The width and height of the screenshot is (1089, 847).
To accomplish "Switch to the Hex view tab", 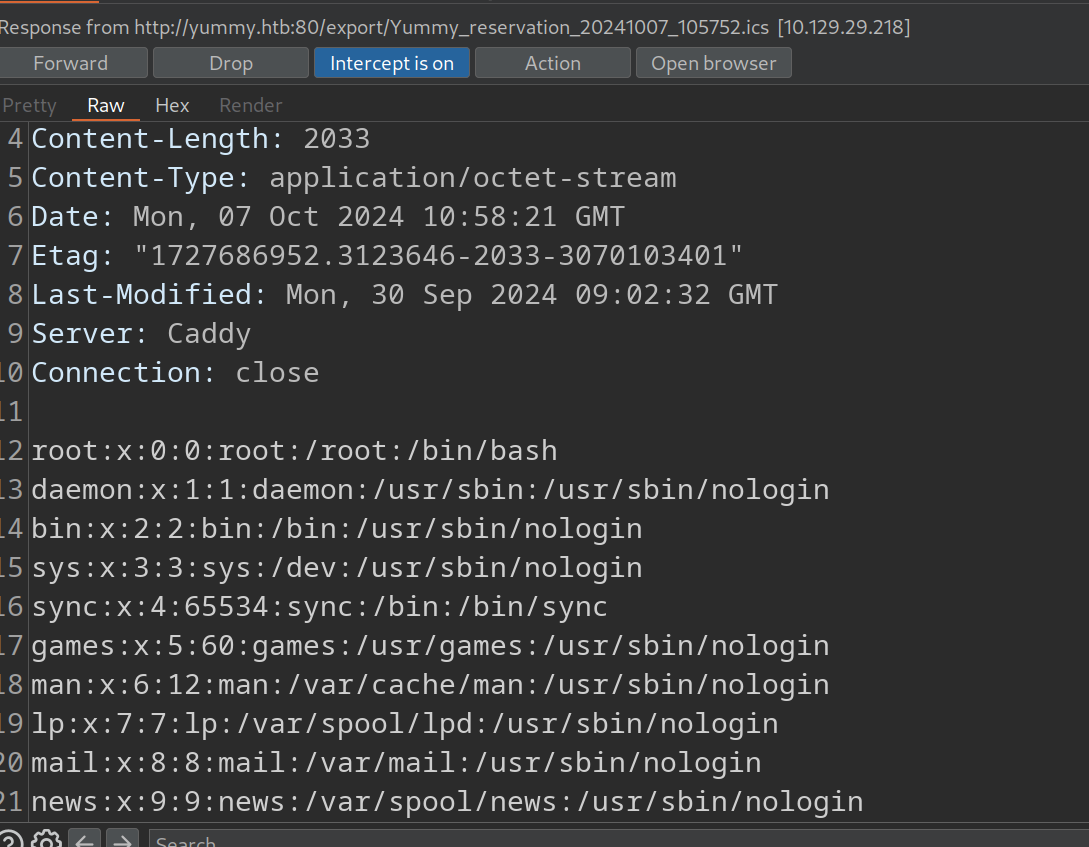I will coord(172,106).
